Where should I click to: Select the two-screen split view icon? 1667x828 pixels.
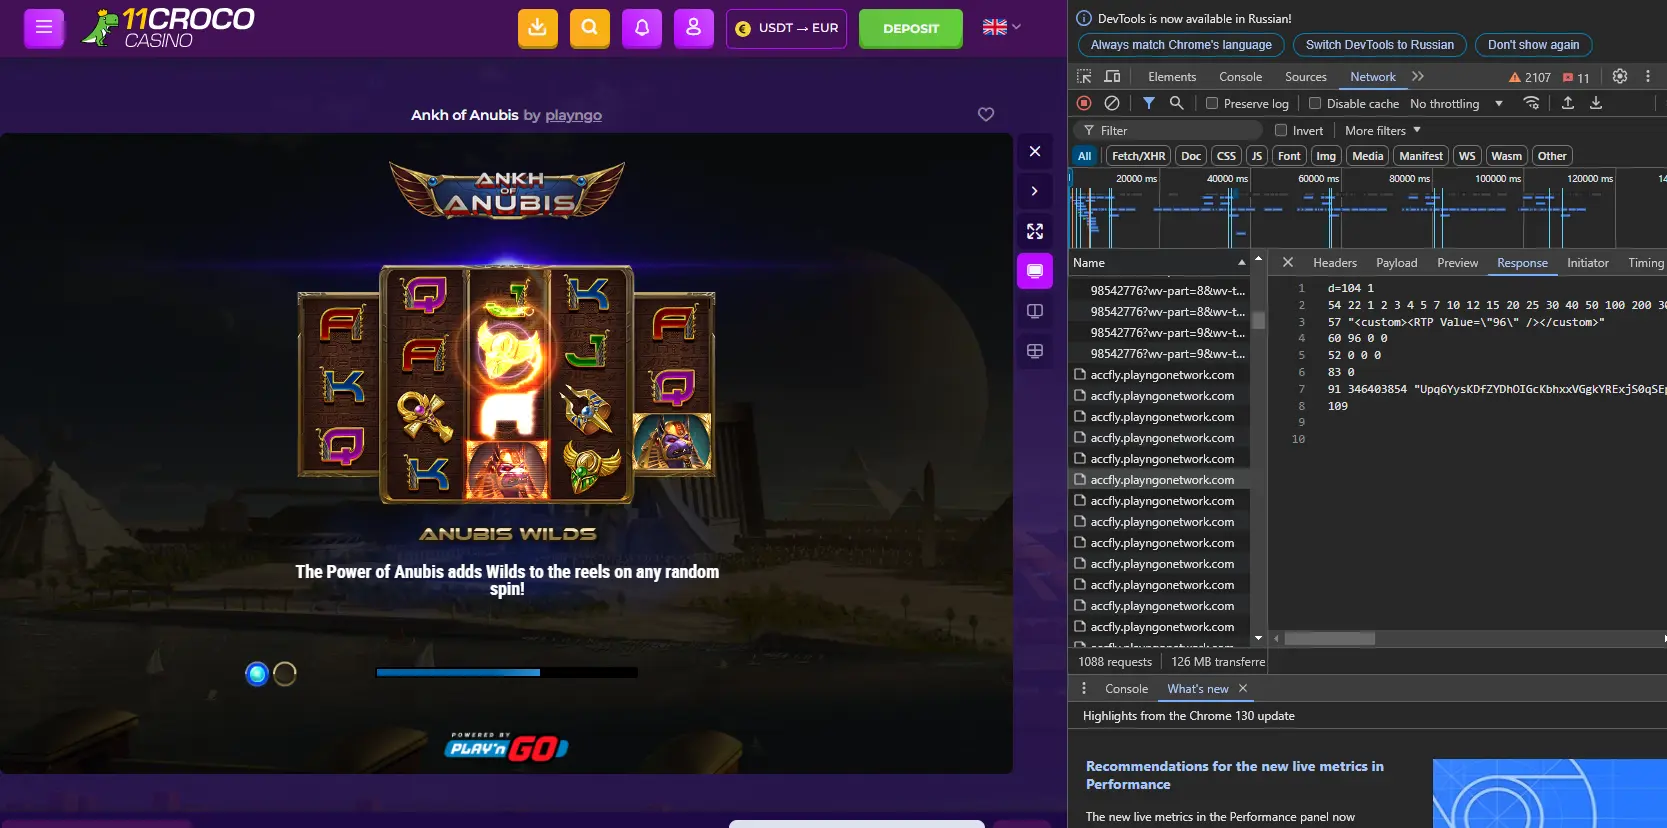click(x=1035, y=311)
